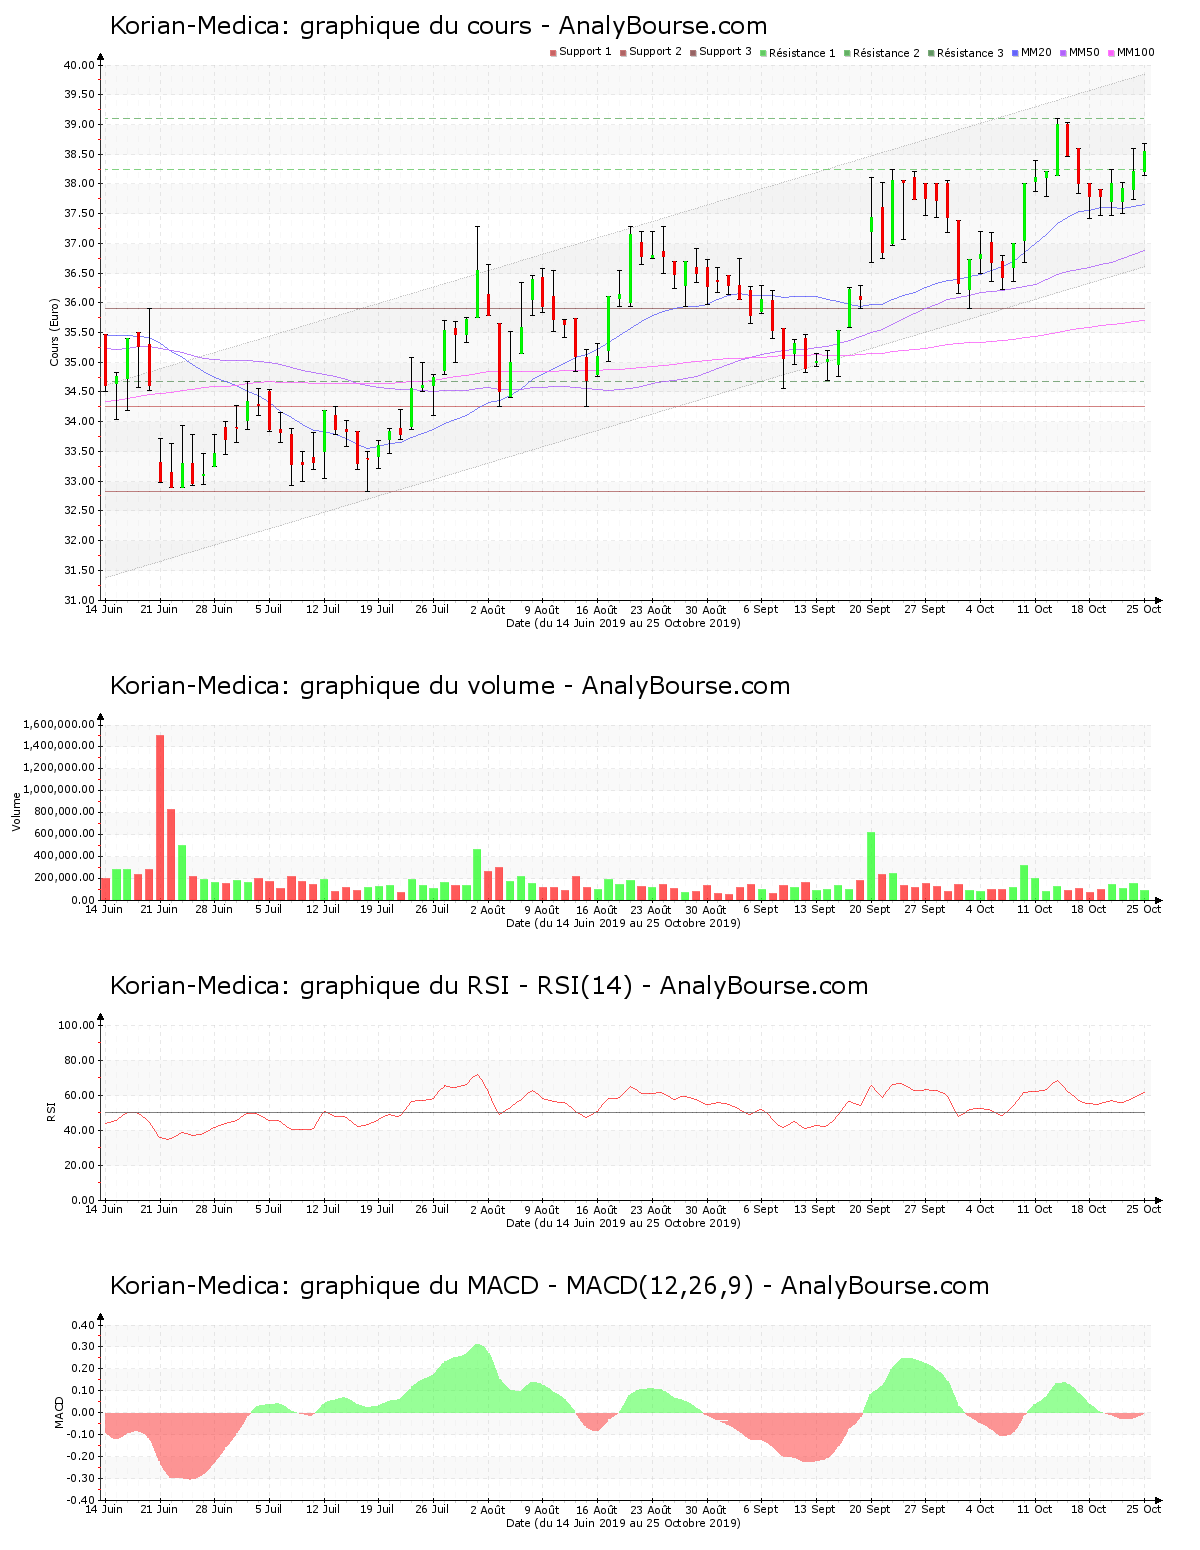Click the -0.30 MACD axis value

[81, 1479]
